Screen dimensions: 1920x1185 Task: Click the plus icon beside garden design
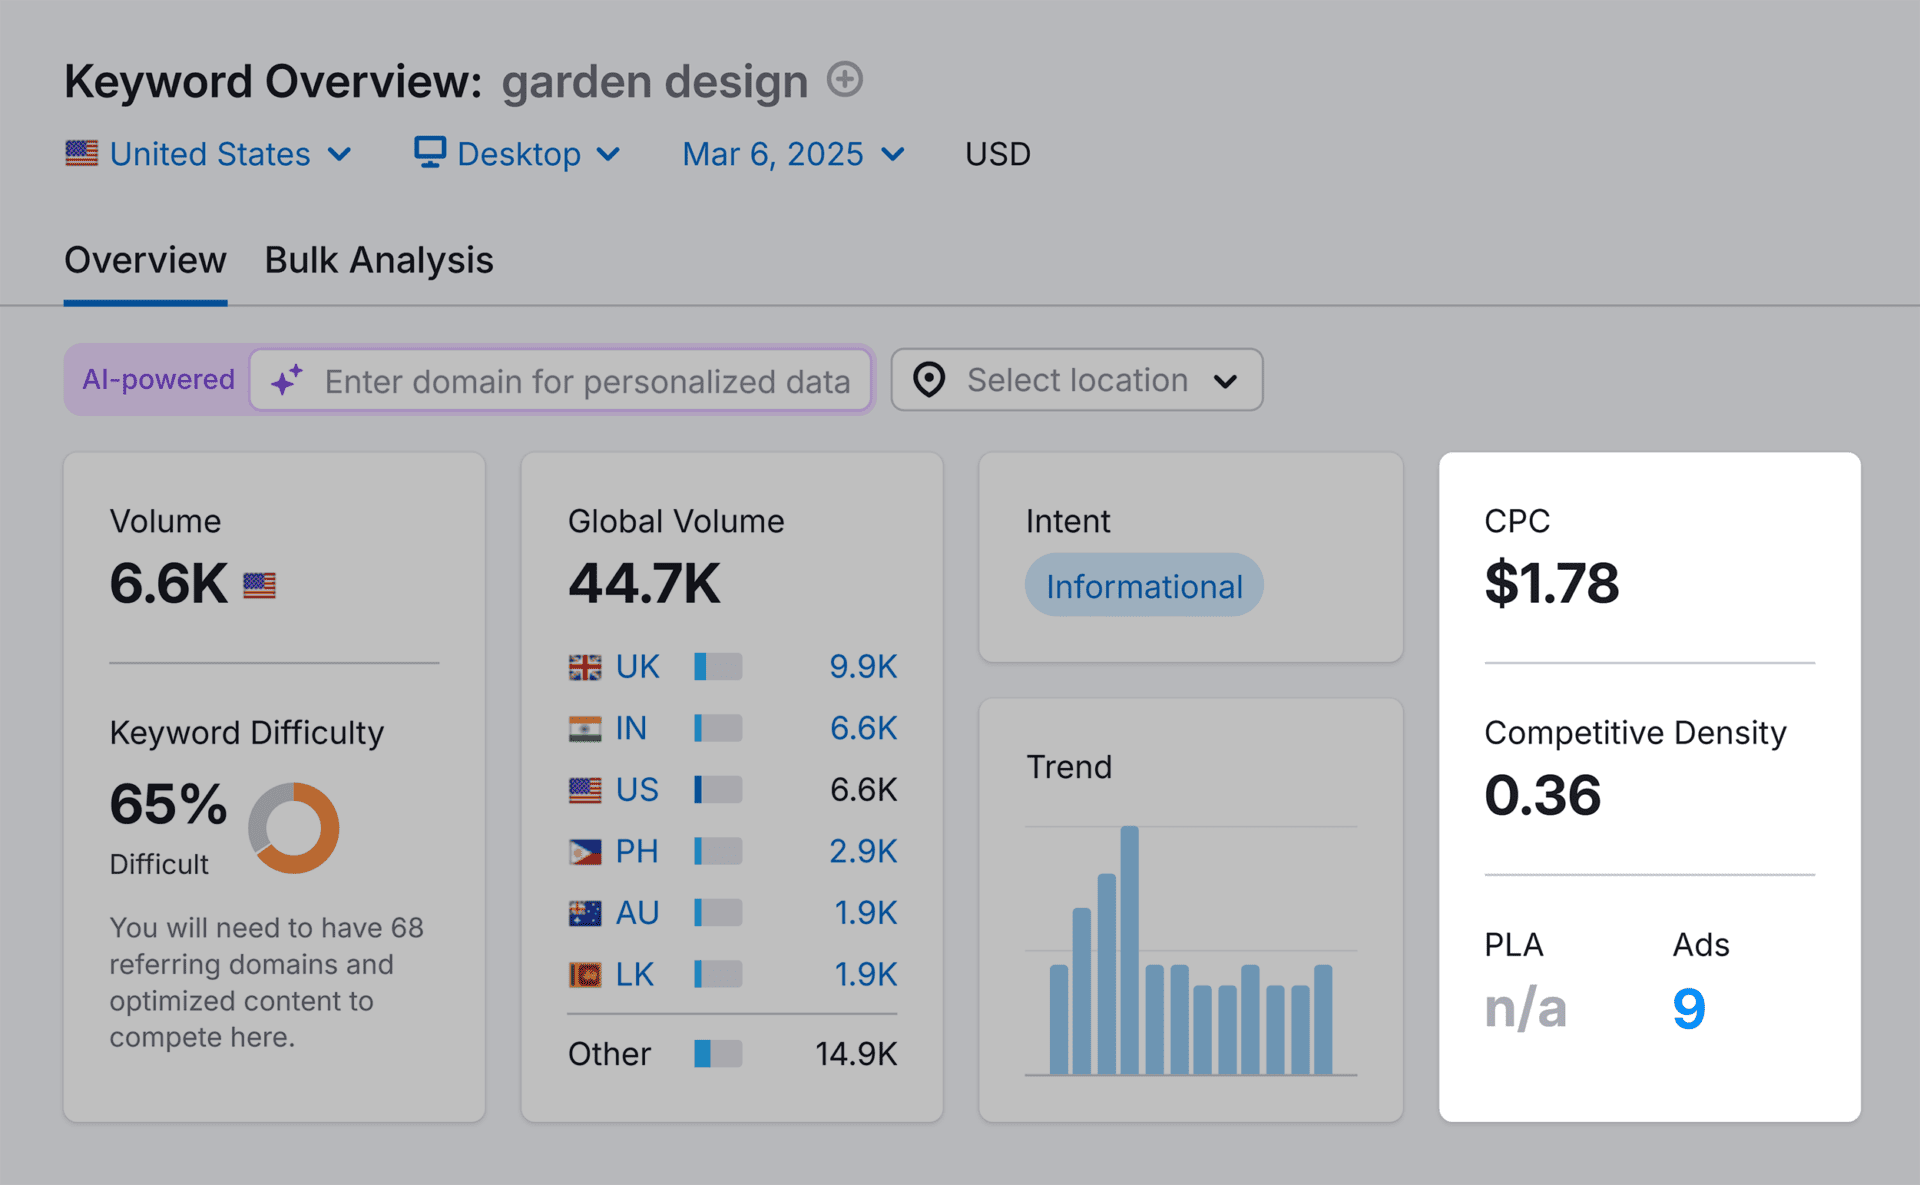tap(845, 79)
